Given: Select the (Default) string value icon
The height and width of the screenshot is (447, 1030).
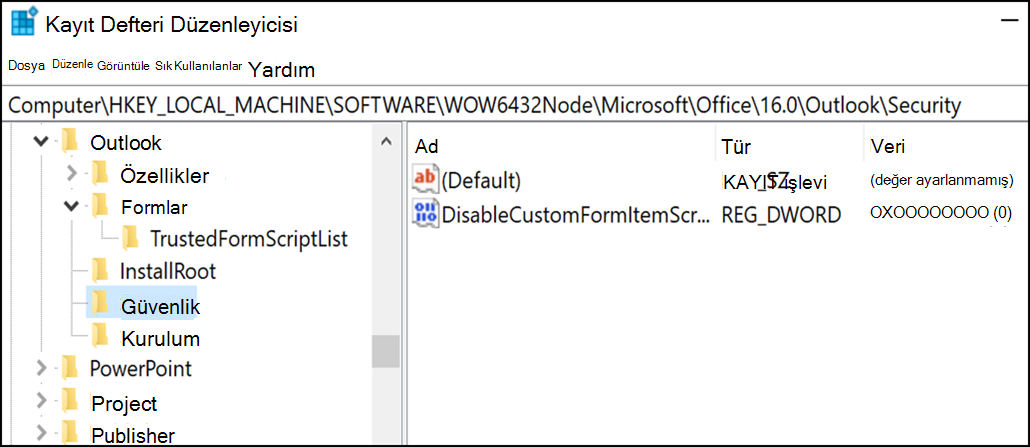Looking at the screenshot, I should pos(425,179).
